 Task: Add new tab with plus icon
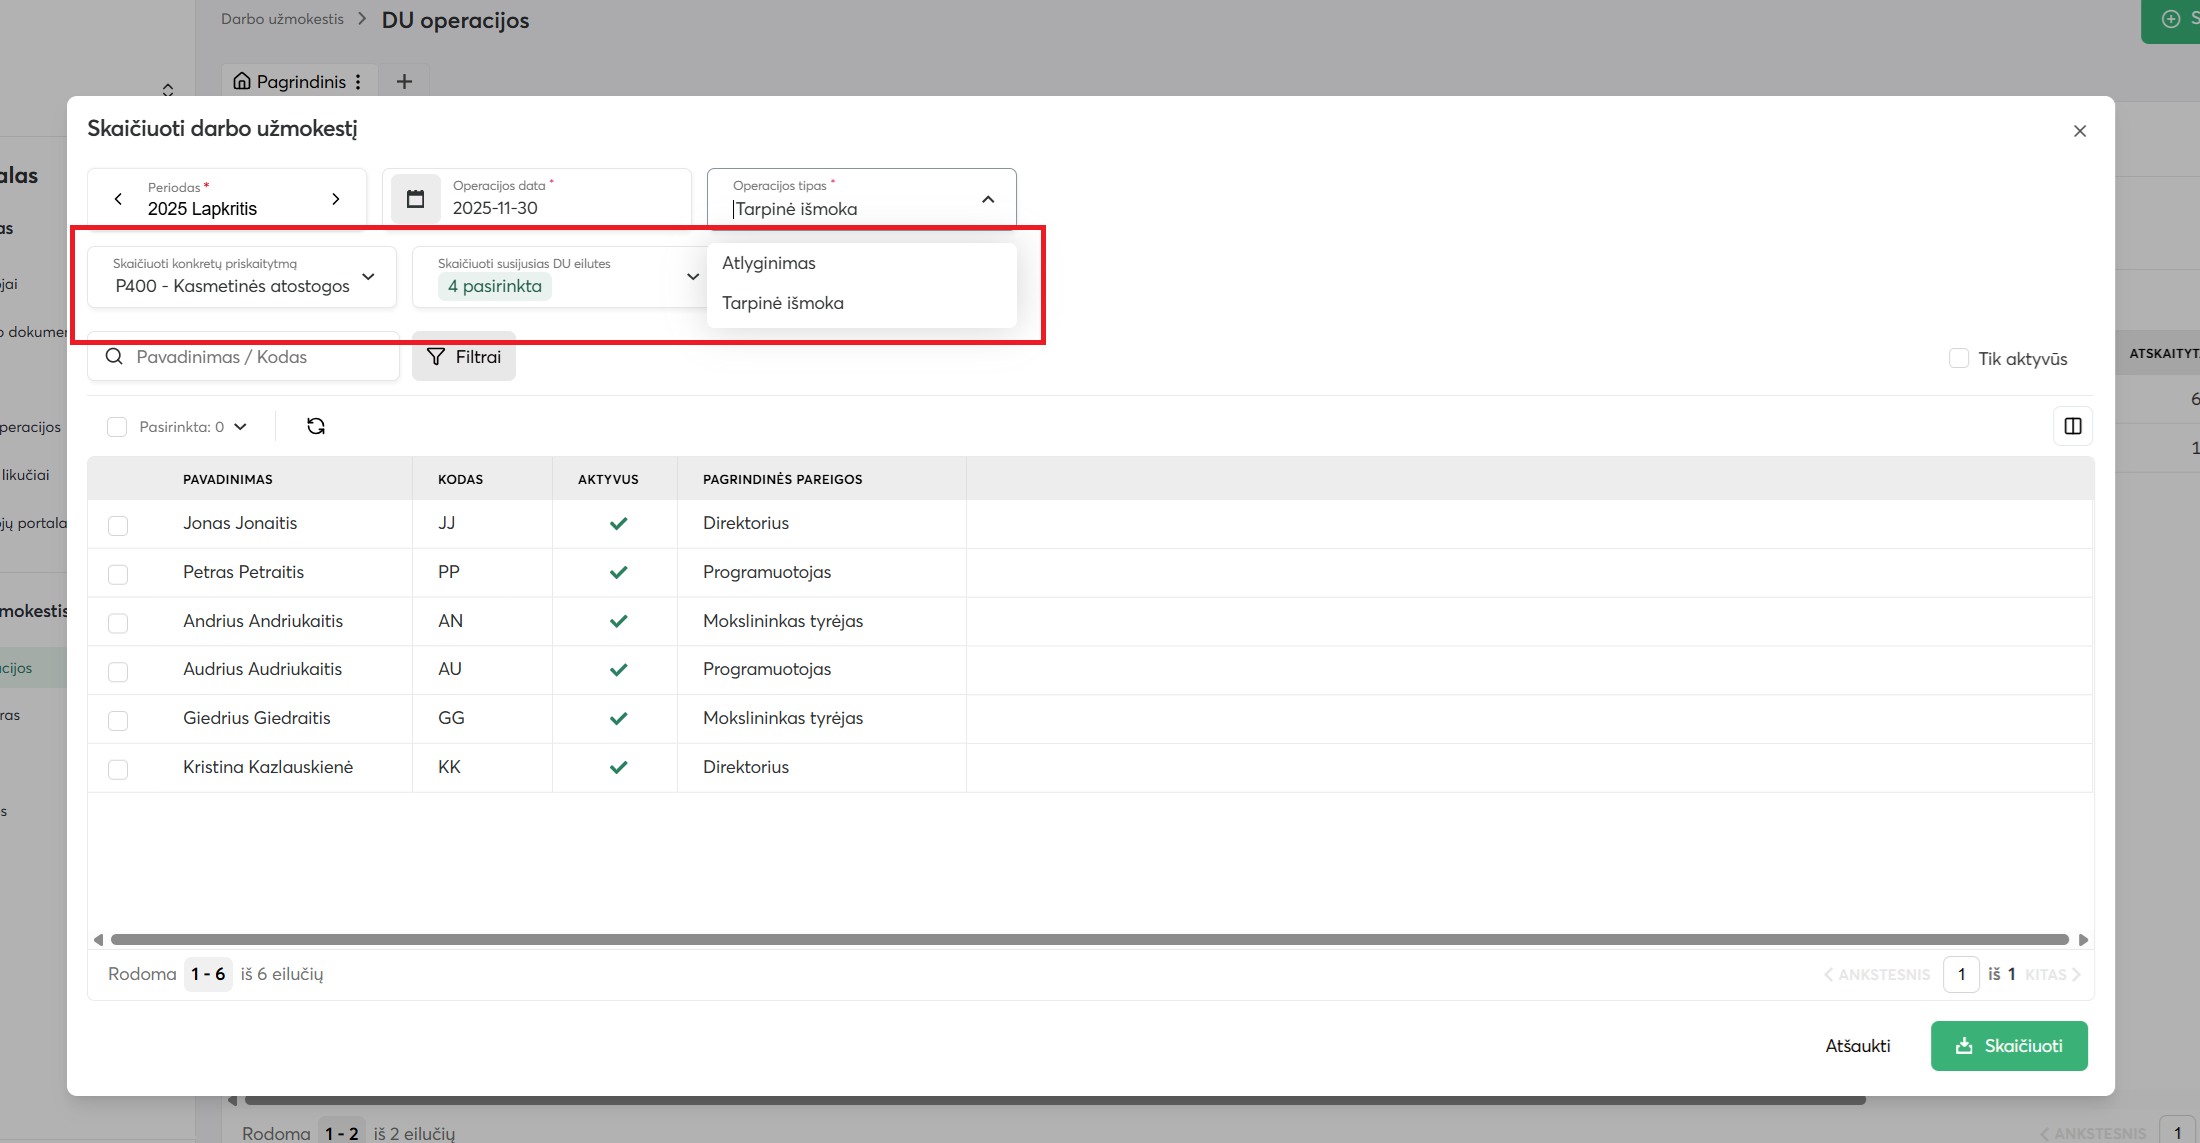pyautogui.click(x=404, y=82)
